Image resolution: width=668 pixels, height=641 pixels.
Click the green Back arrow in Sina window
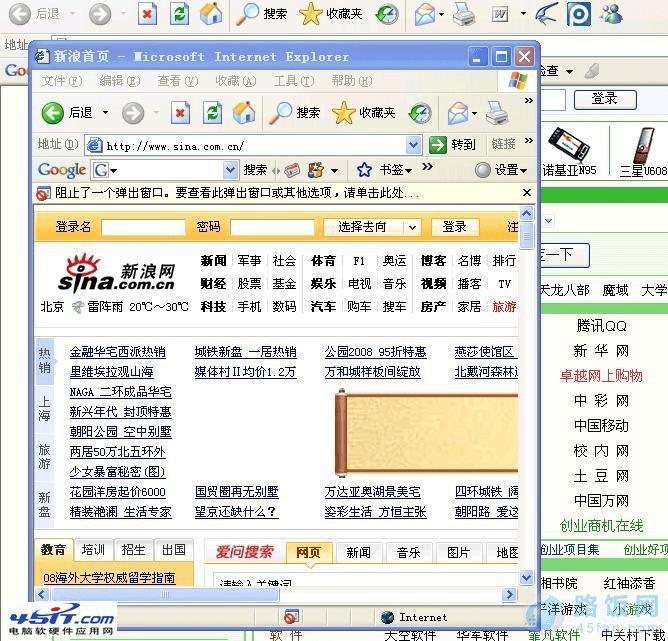click(x=53, y=113)
